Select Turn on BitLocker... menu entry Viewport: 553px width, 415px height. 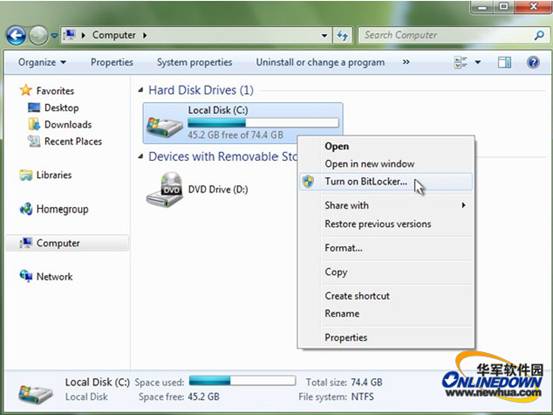tap(386, 182)
